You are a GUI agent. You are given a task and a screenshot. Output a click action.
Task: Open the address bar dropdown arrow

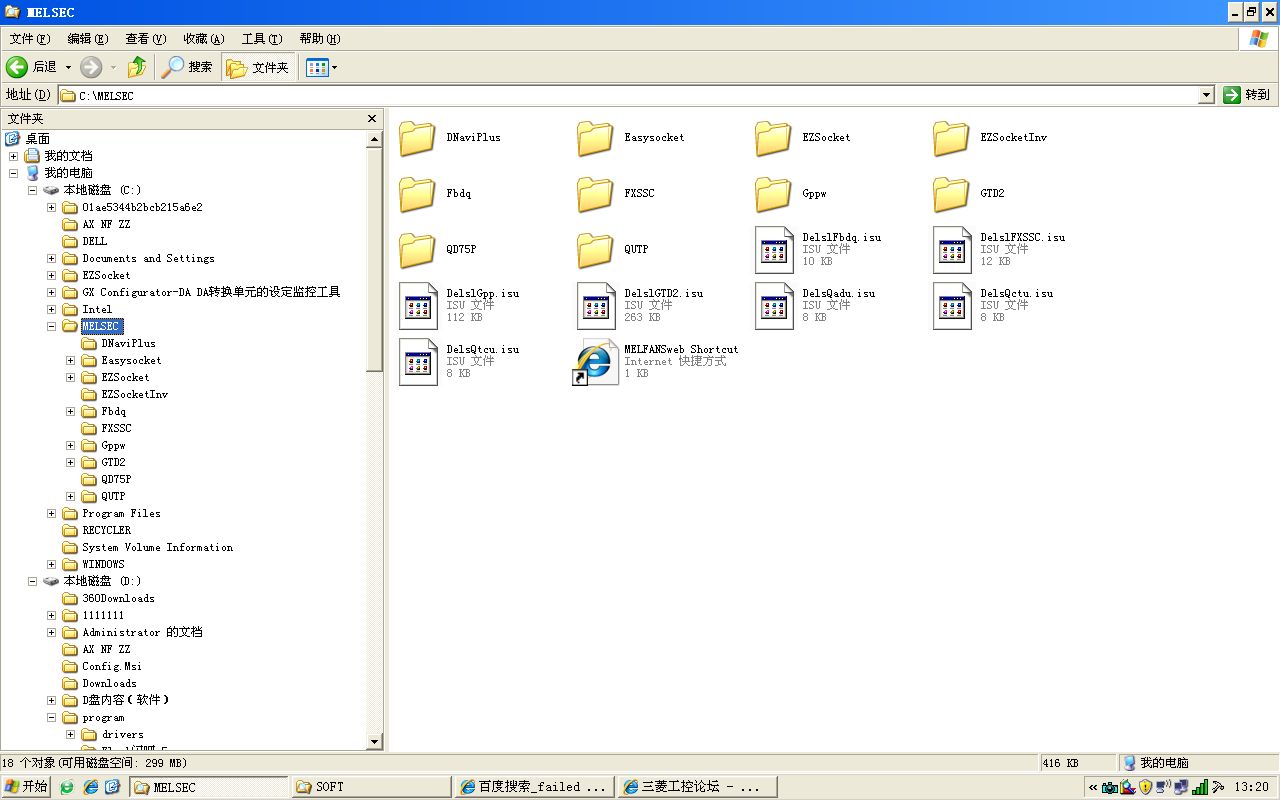pos(1206,95)
